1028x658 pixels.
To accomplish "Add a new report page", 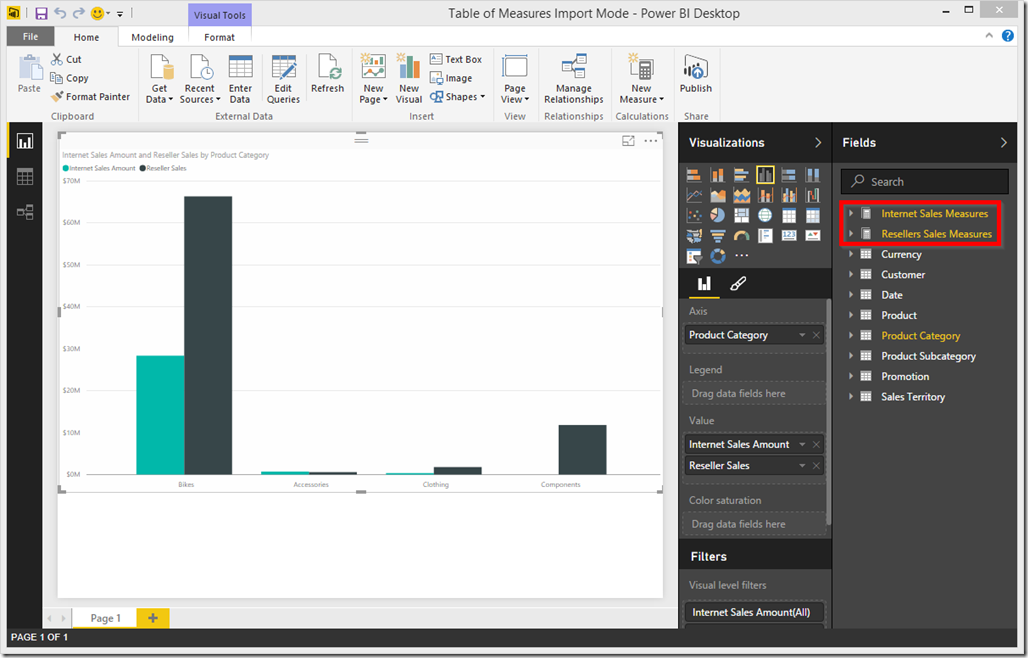I will [x=153, y=617].
